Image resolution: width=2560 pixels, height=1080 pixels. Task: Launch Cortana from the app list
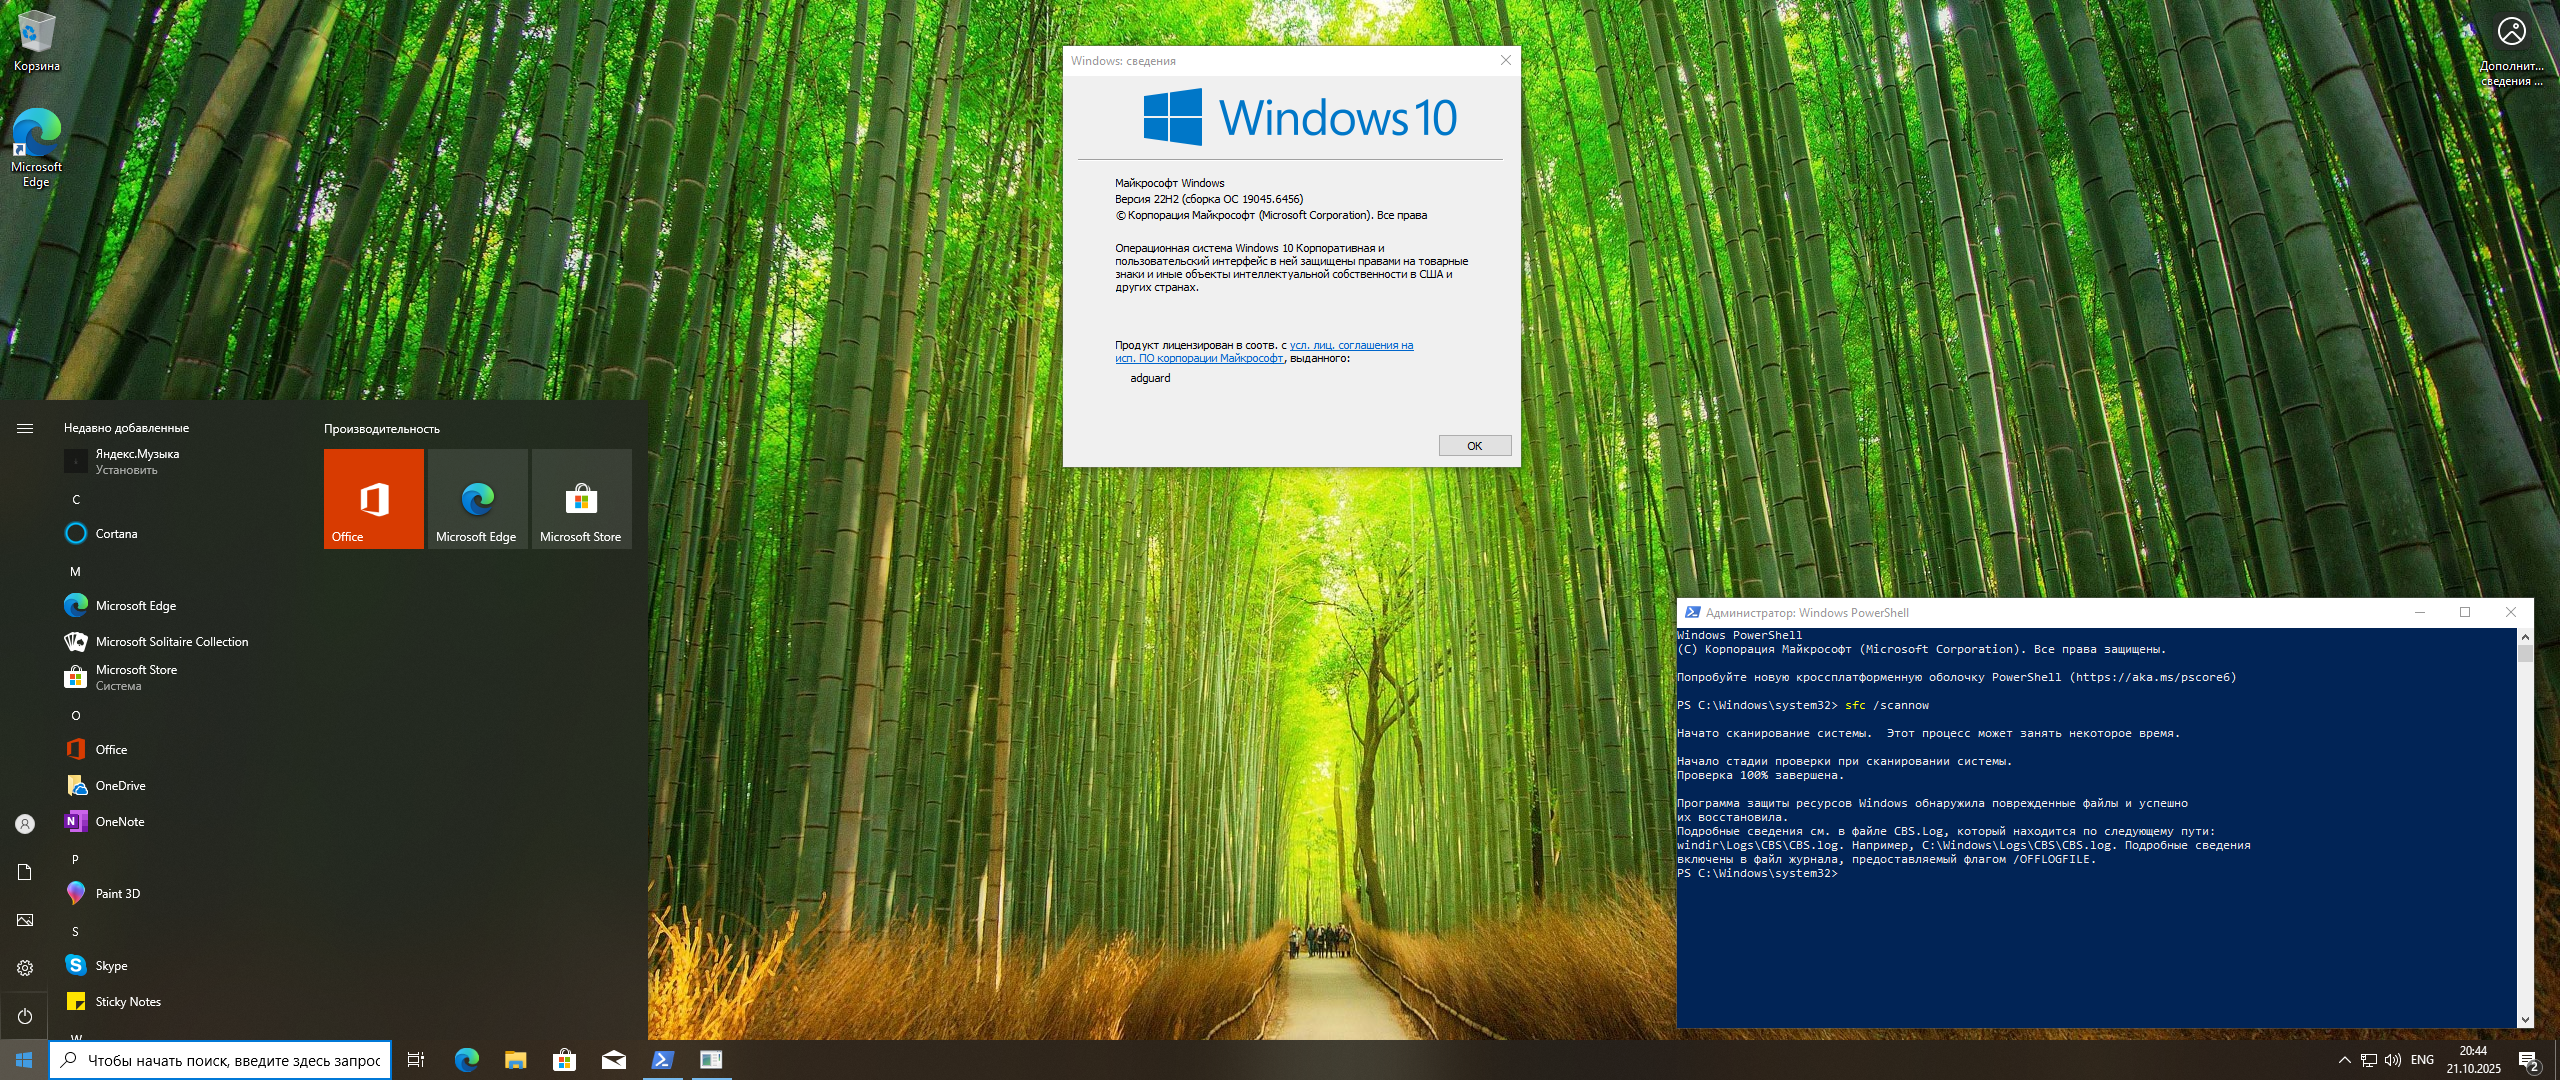pyautogui.click(x=116, y=534)
